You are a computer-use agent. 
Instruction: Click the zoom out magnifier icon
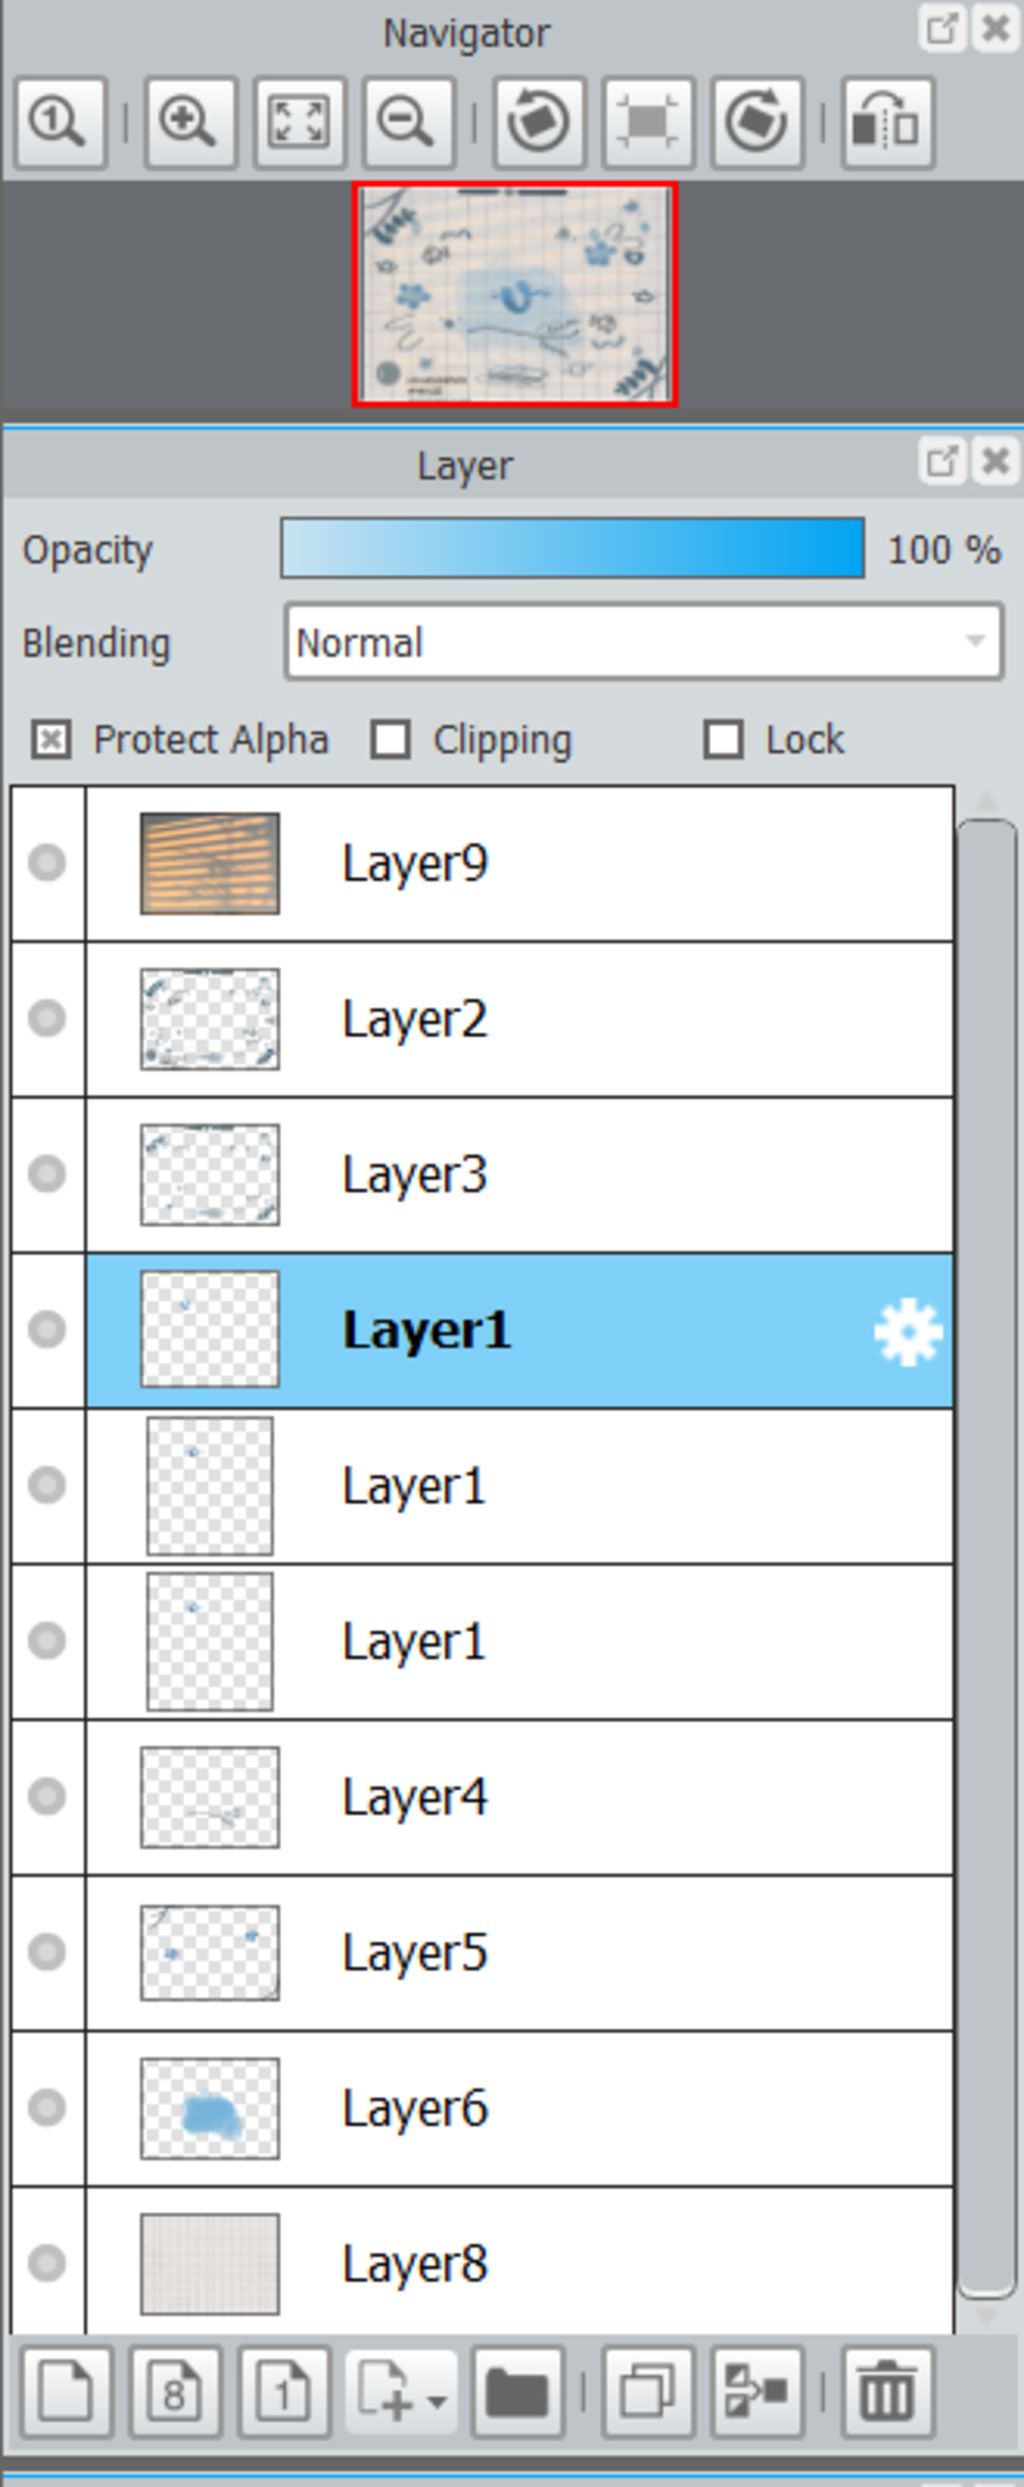coord(408,123)
